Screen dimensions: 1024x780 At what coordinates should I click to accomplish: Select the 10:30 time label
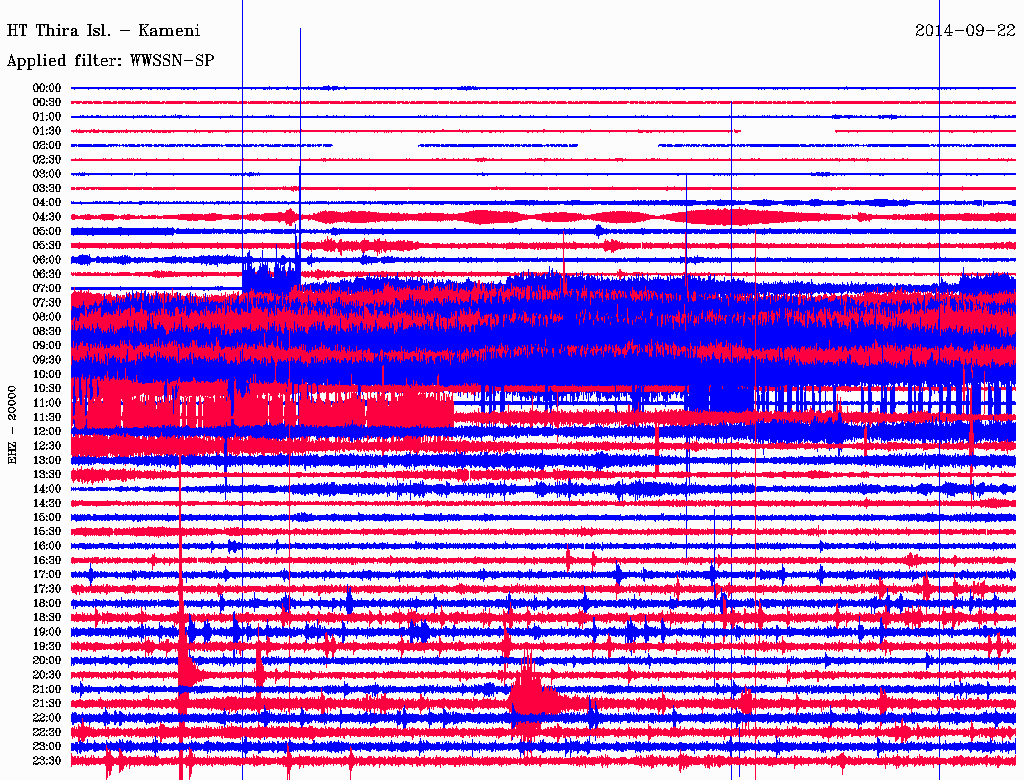point(47,388)
